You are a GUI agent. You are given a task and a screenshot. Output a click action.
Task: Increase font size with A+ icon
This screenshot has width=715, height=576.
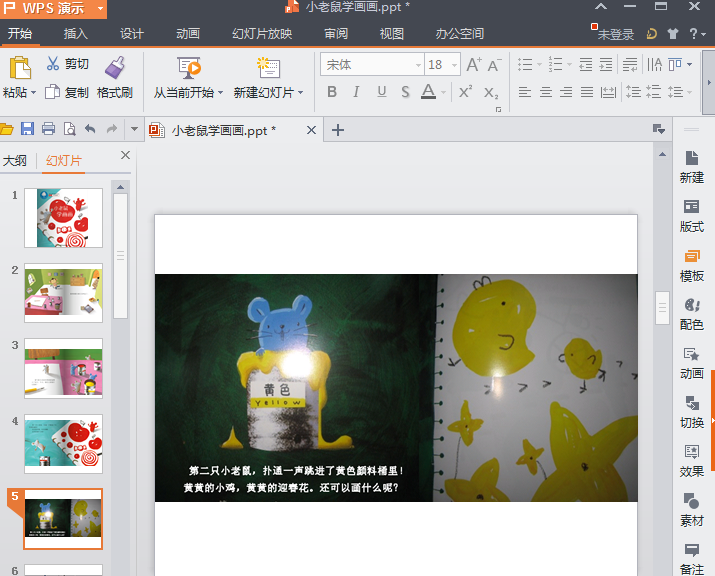474,65
